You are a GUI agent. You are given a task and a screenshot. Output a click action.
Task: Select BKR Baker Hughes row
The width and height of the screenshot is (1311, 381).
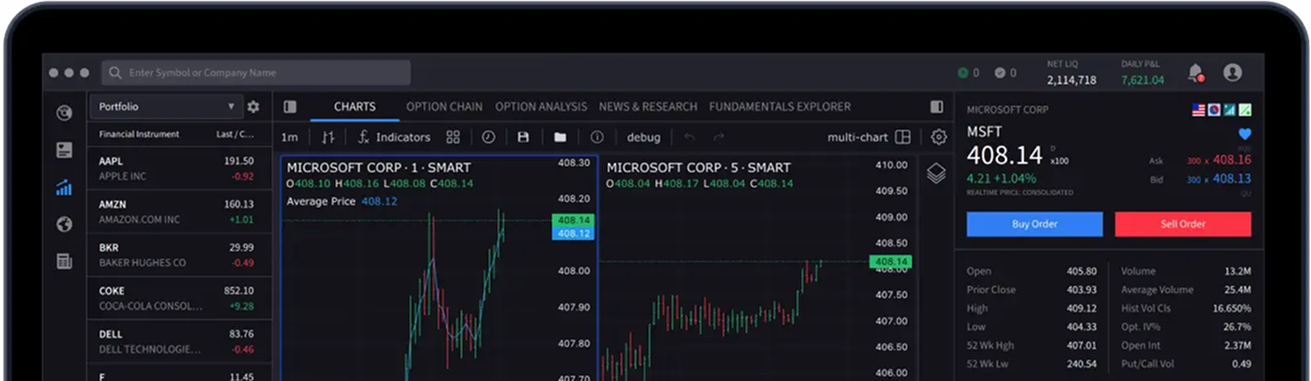(x=178, y=255)
